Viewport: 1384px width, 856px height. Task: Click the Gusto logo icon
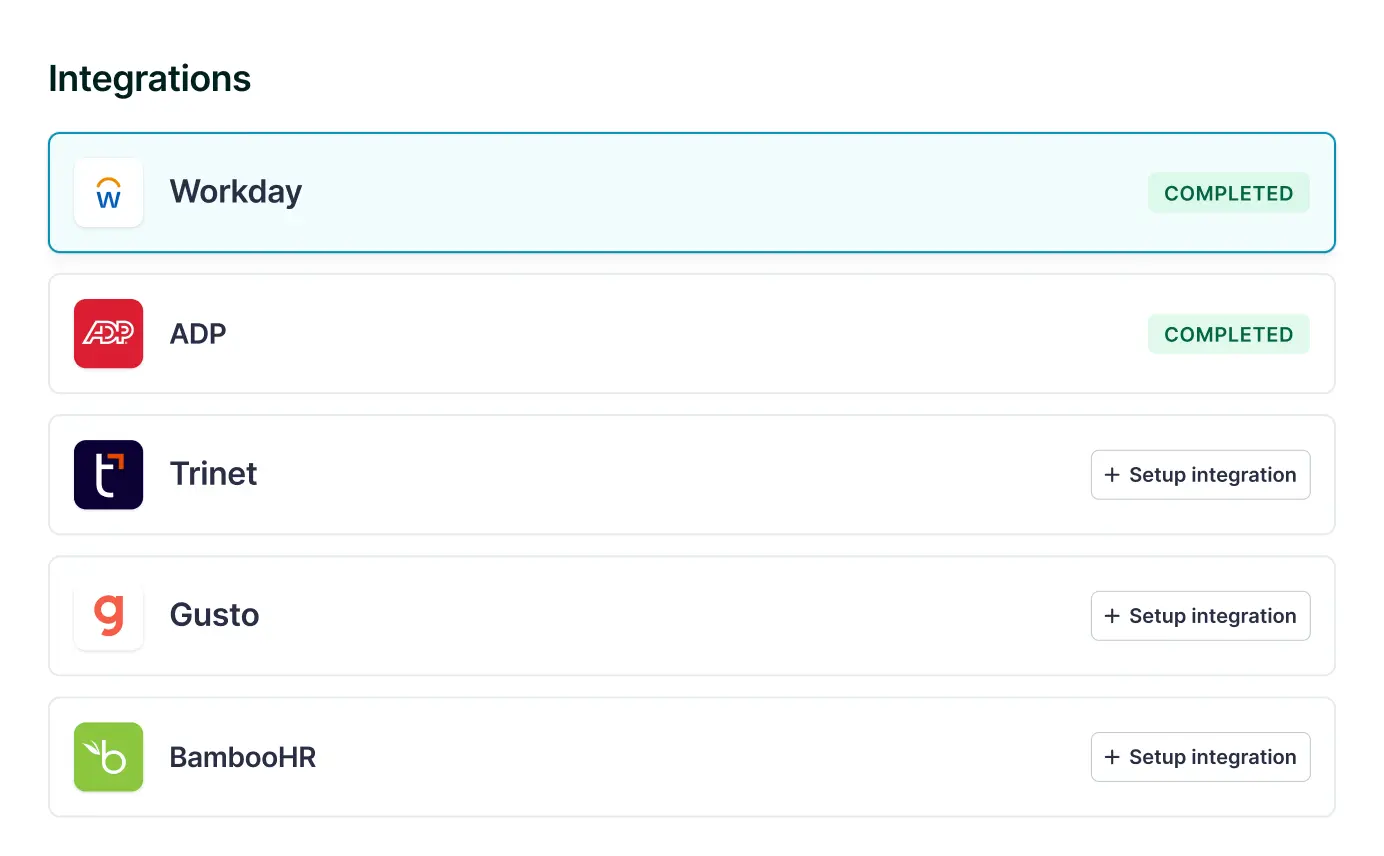tap(108, 616)
